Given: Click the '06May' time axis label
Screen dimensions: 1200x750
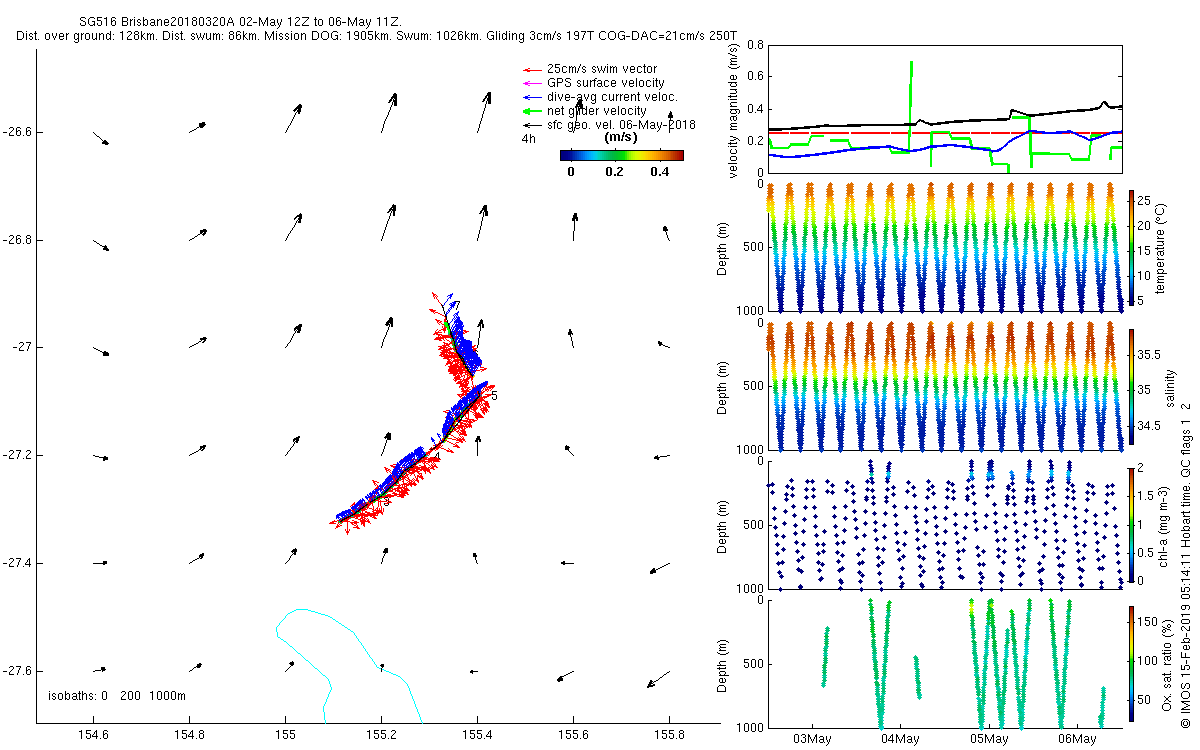Looking at the screenshot, I should point(1077,739).
